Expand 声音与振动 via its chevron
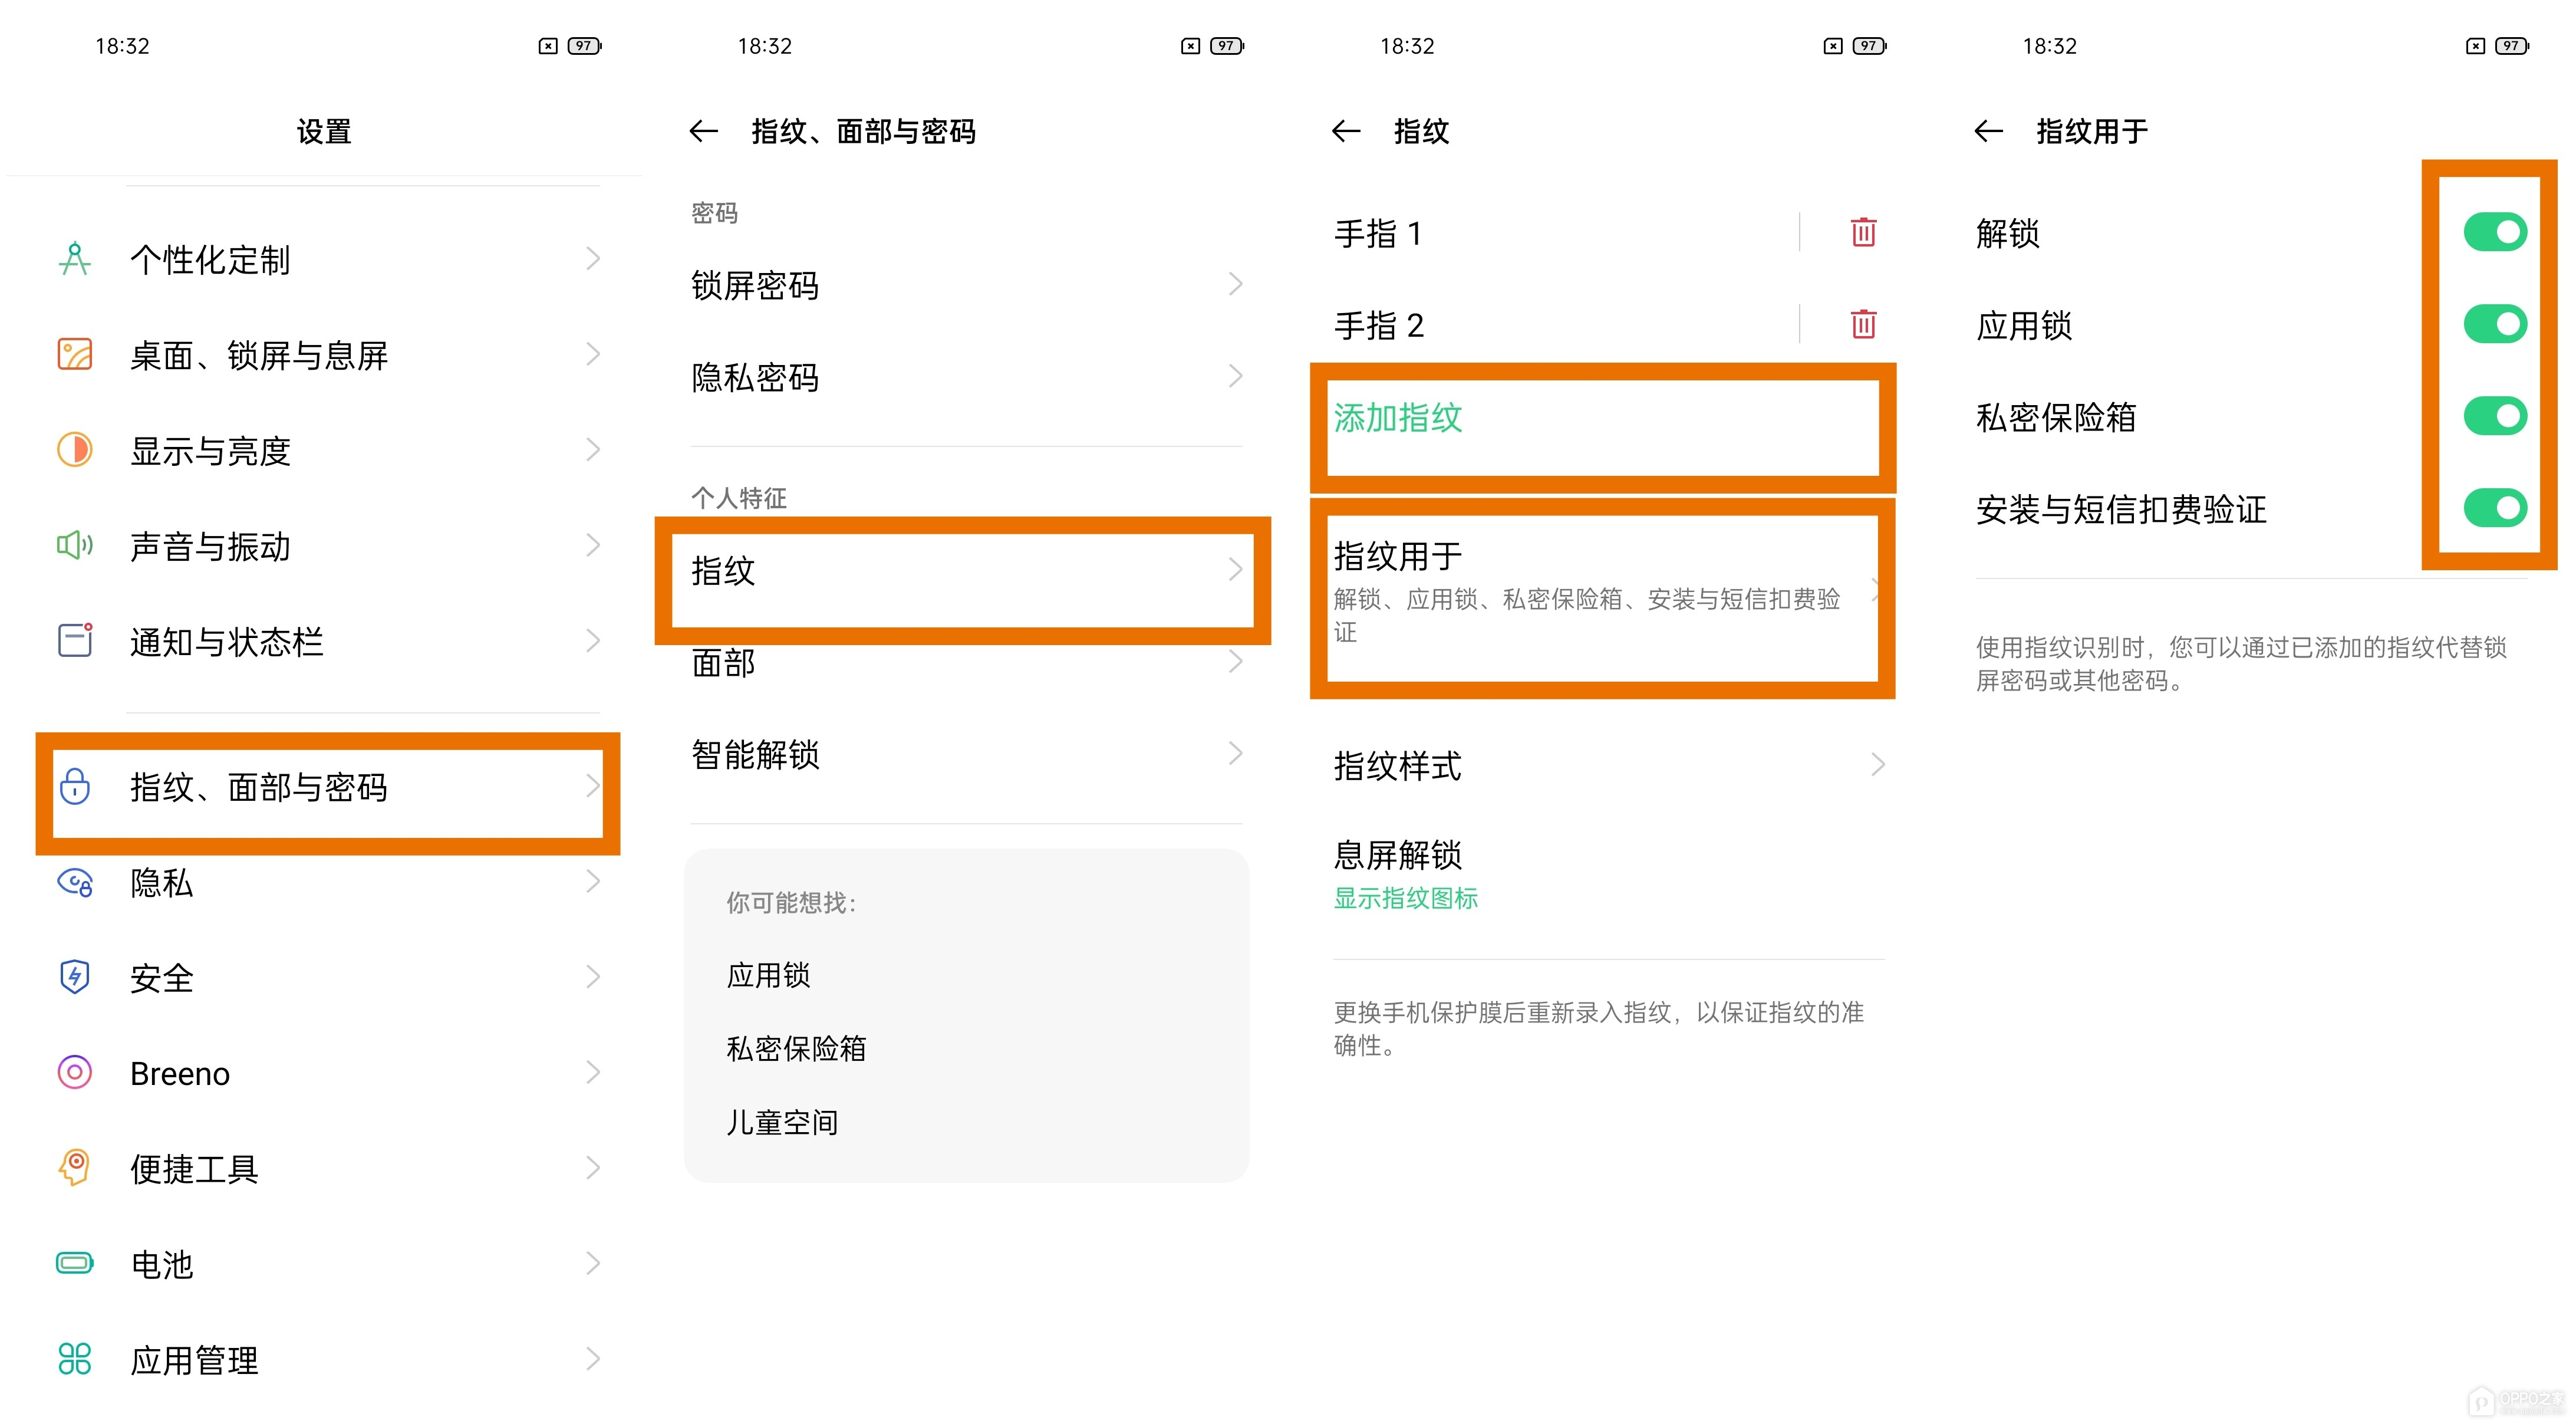 tap(593, 545)
